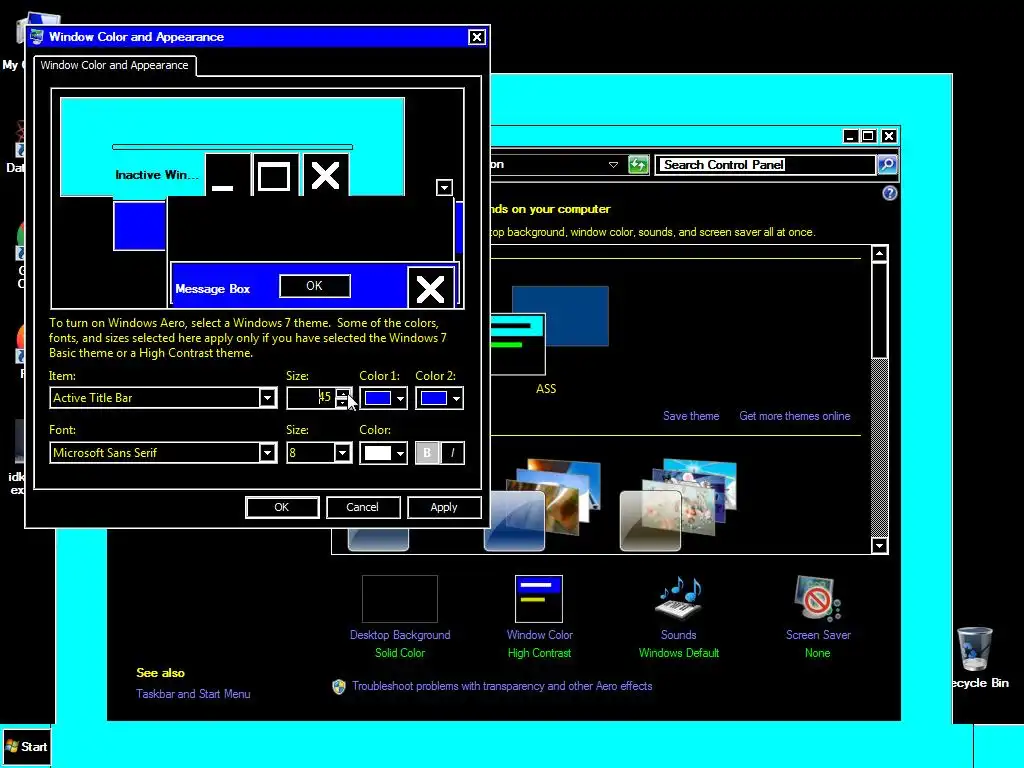The width and height of the screenshot is (1024, 768).
Task: Click themes list scrollbar up arrow
Action: [x=879, y=253]
